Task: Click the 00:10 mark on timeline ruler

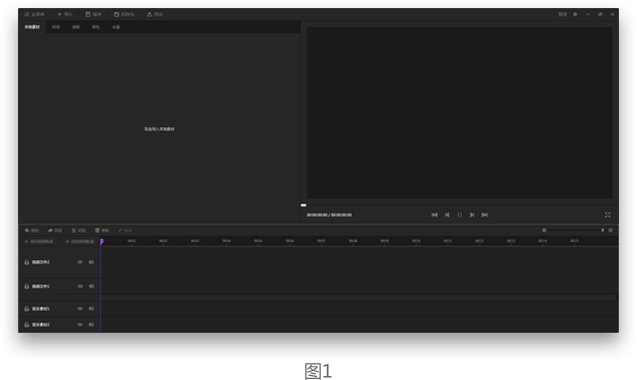Action: [416, 241]
